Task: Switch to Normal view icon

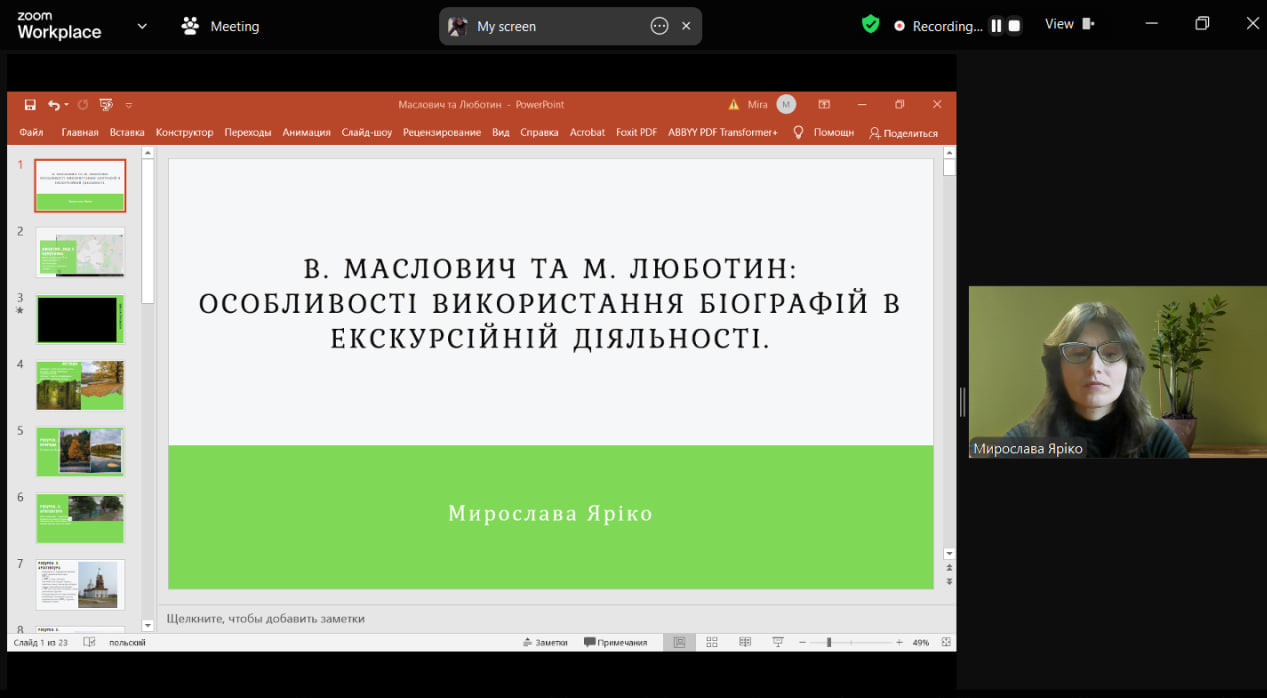Action: pyautogui.click(x=679, y=642)
